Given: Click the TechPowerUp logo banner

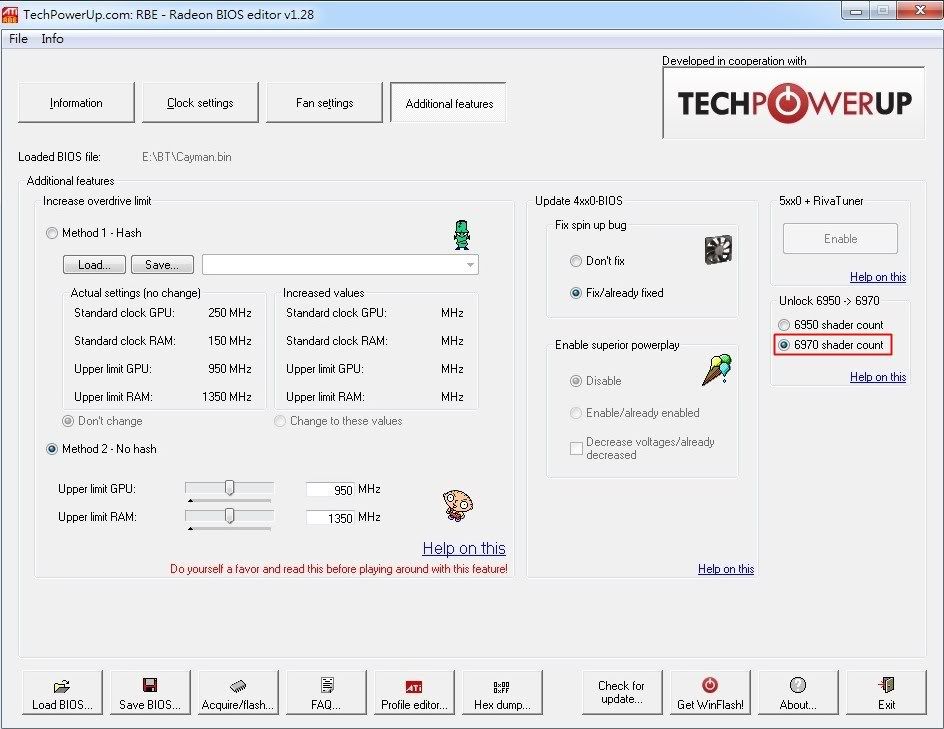Looking at the screenshot, I should pyautogui.click(x=793, y=103).
